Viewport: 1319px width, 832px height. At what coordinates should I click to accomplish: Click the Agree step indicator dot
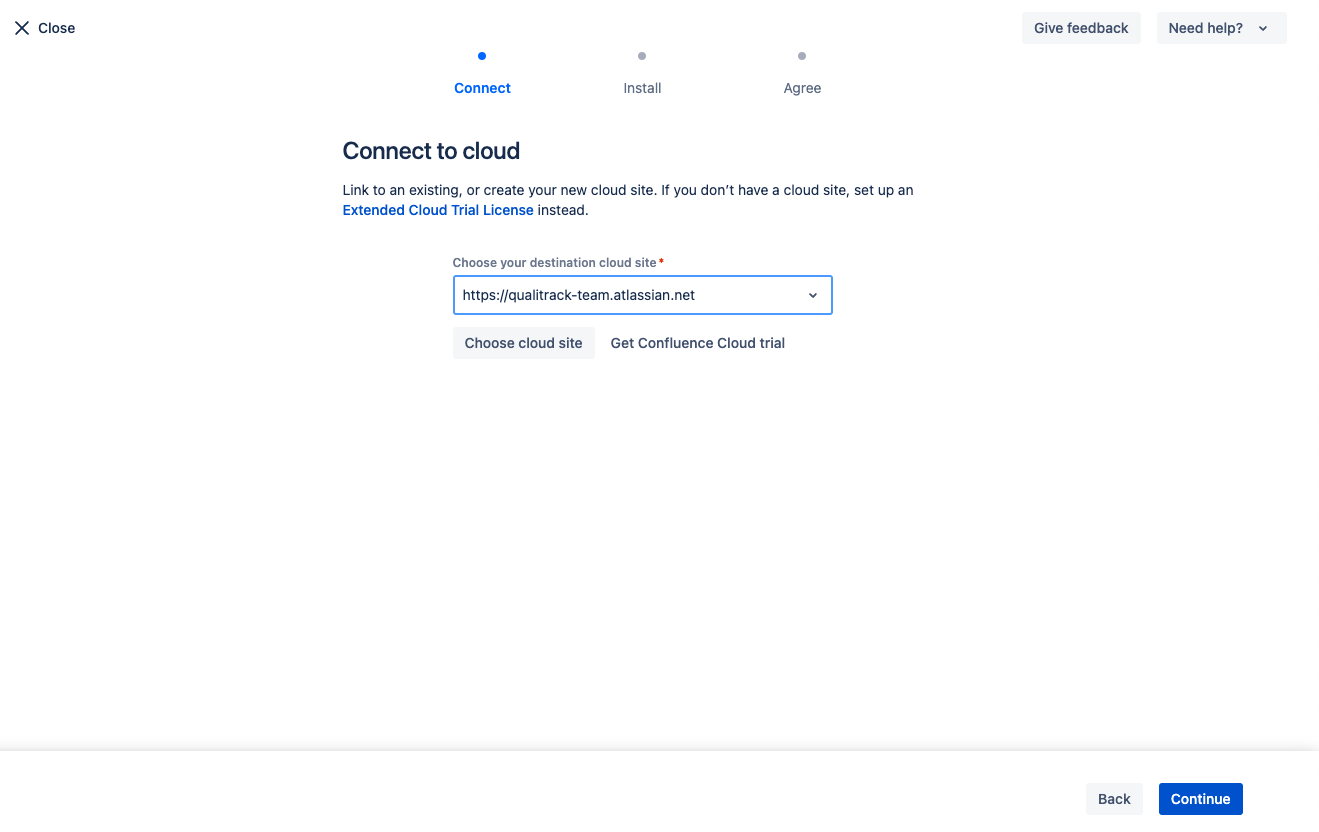tap(801, 57)
